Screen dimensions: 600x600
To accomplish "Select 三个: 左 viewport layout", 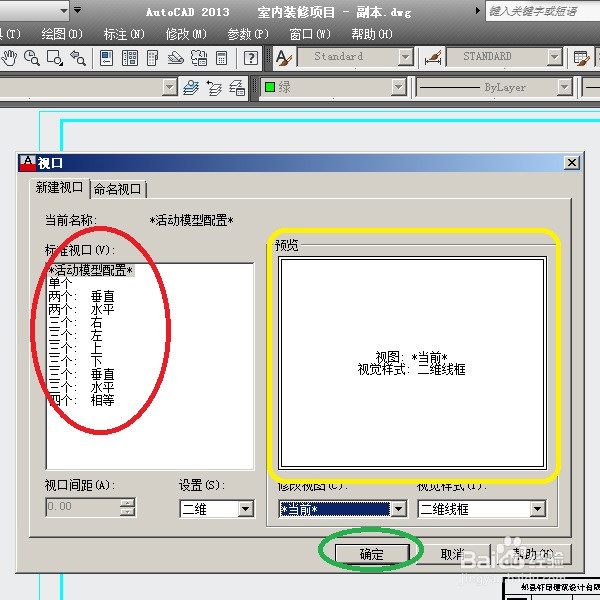I will click(x=75, y=336).
